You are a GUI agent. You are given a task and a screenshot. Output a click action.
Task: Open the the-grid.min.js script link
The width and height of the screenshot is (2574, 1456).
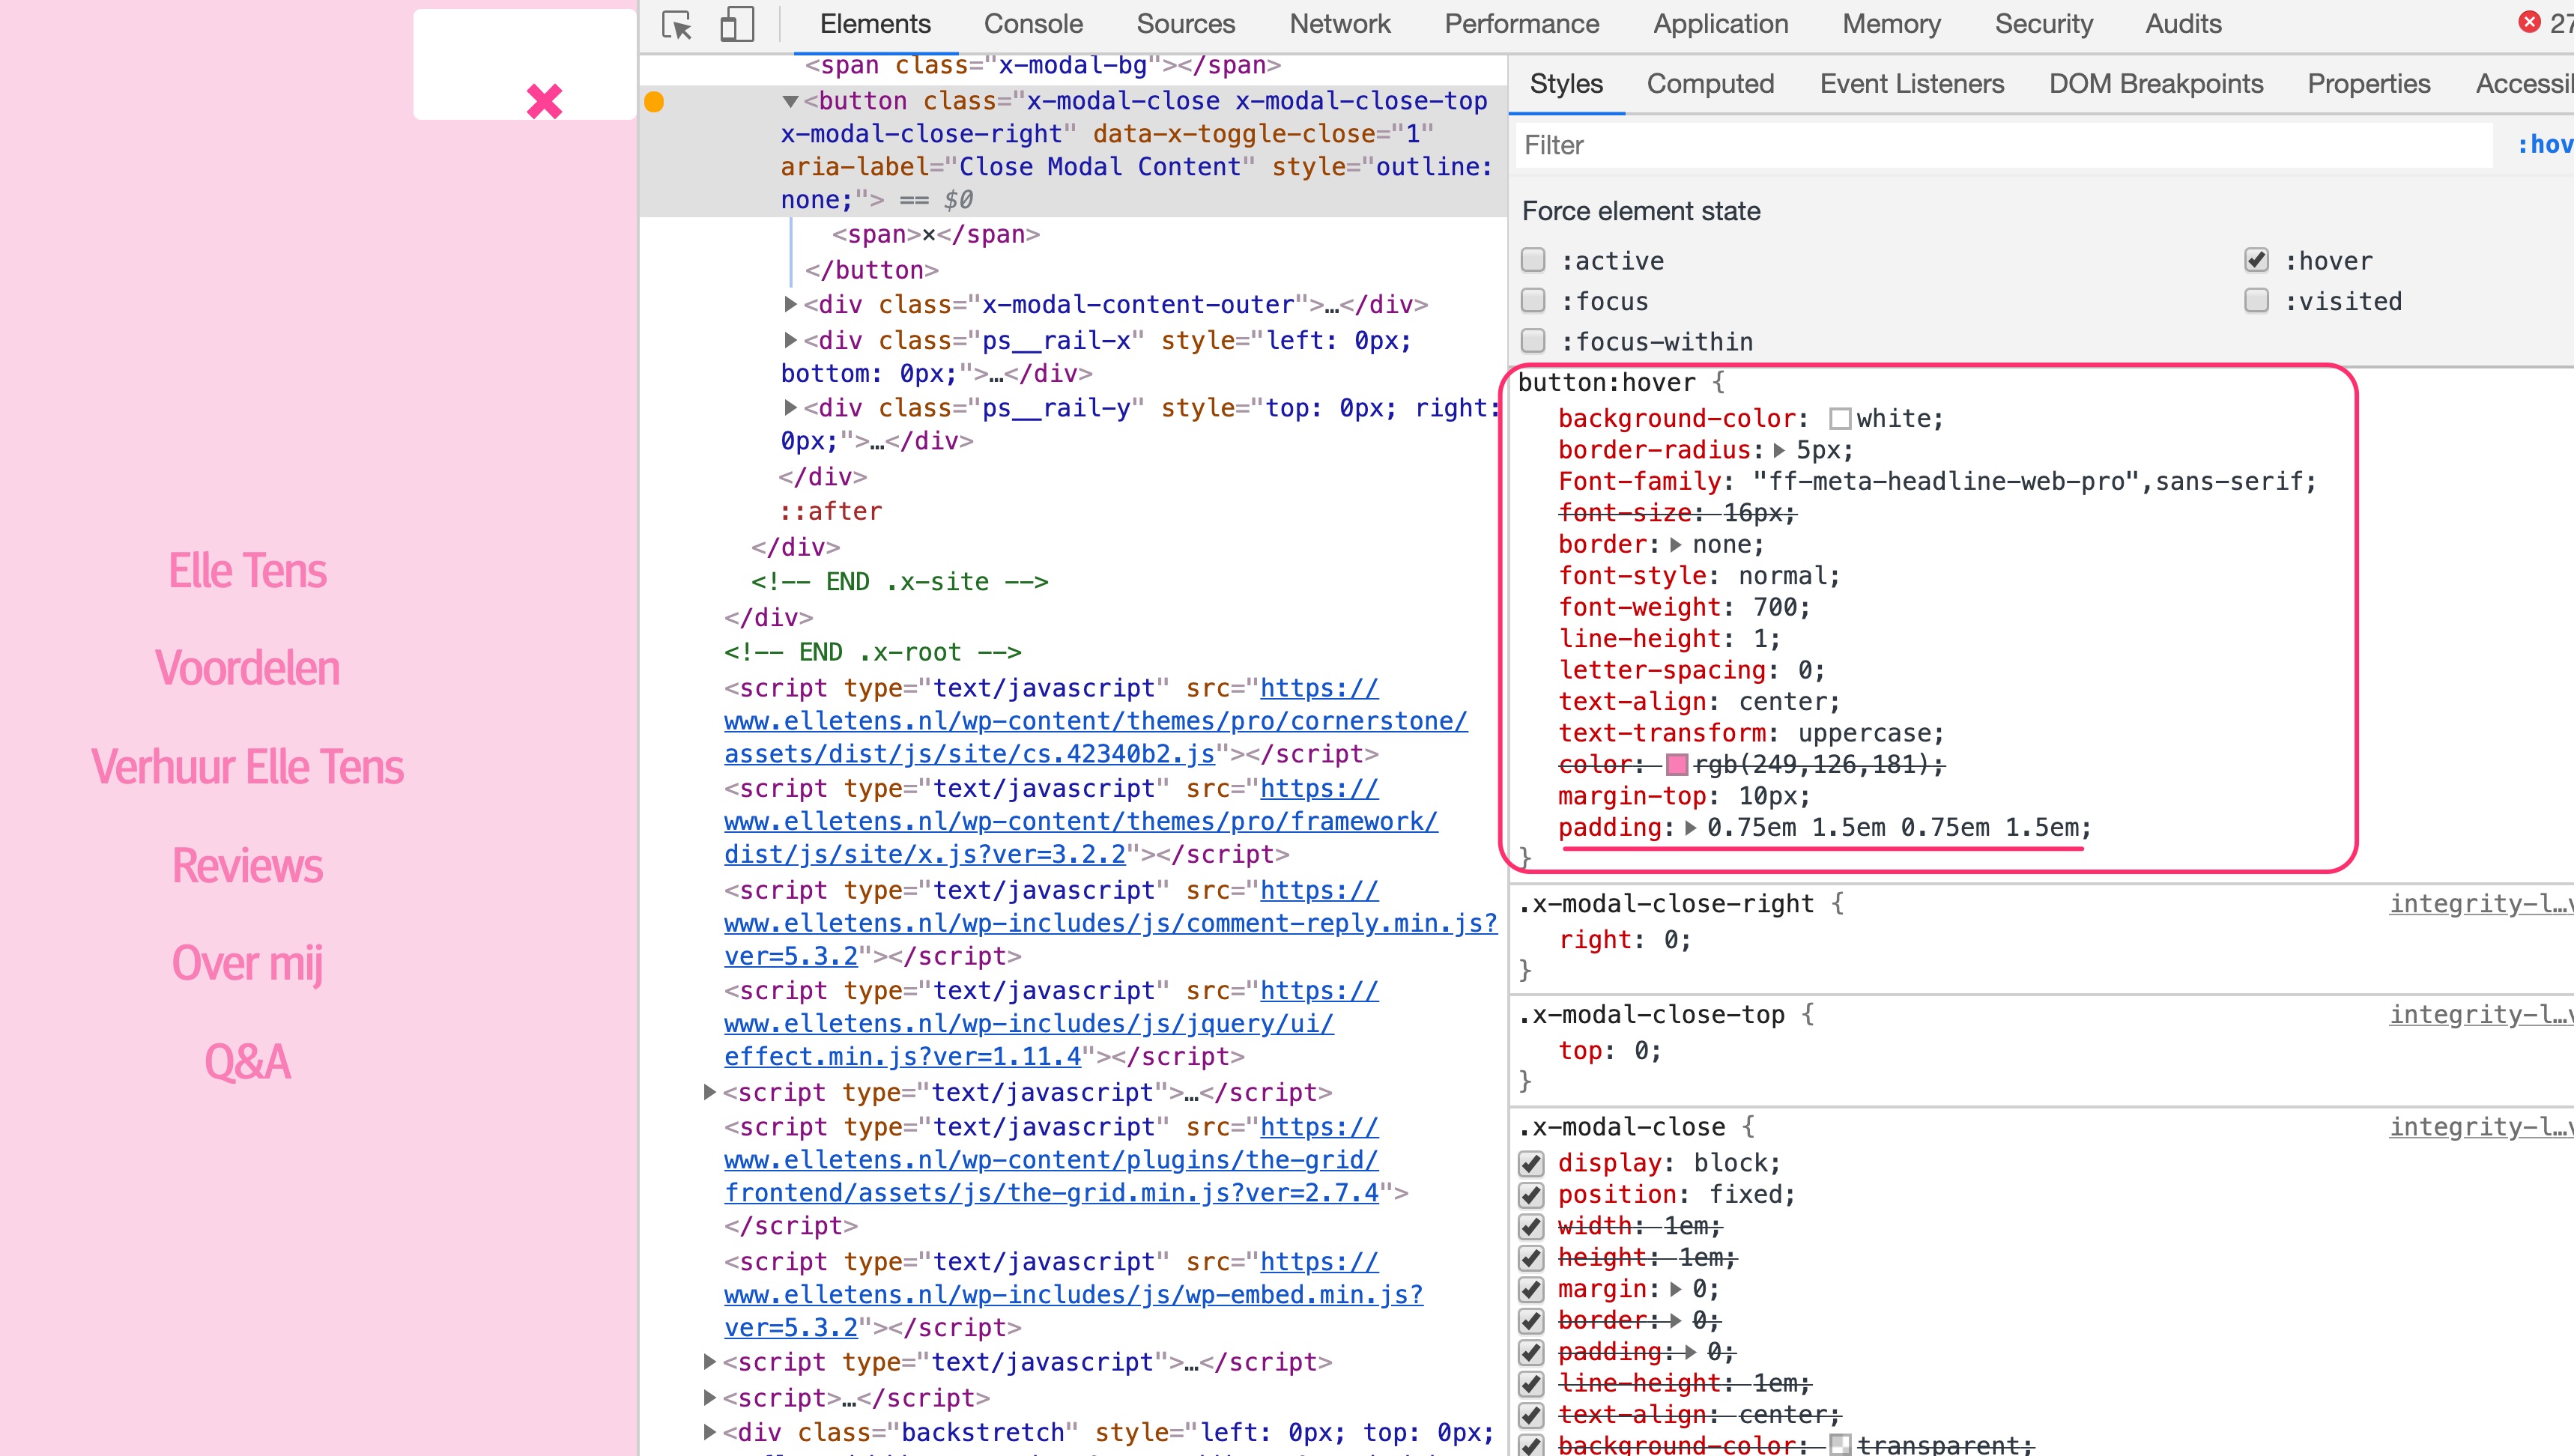click(1051, 1160)
